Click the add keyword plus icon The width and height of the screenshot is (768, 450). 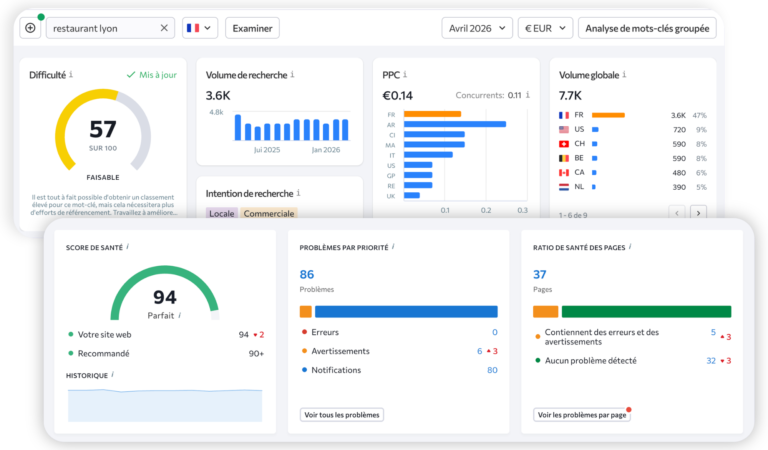30,28
